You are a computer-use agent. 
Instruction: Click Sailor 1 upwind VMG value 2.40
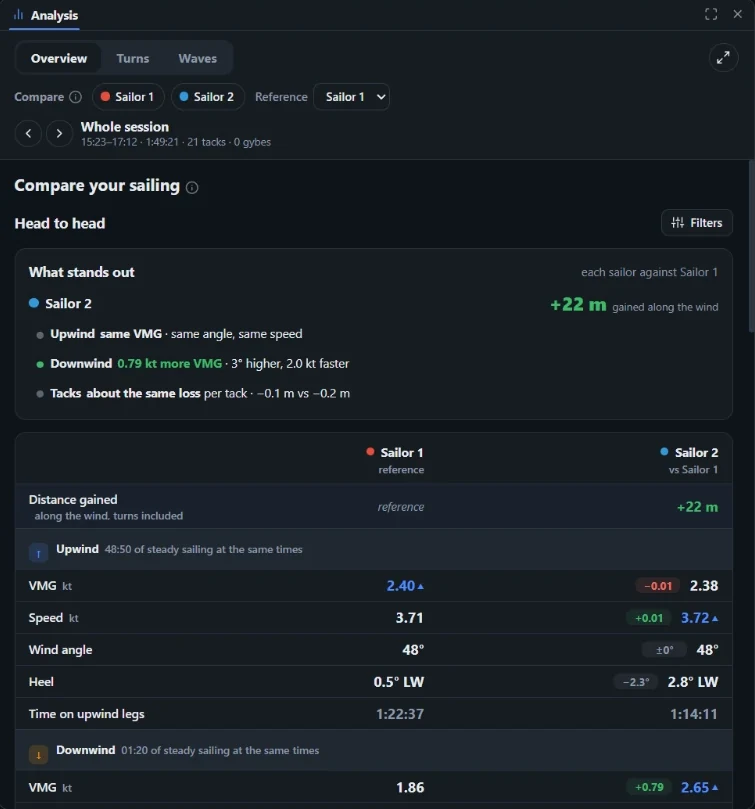pyautogui.click(x=405, y=586)
